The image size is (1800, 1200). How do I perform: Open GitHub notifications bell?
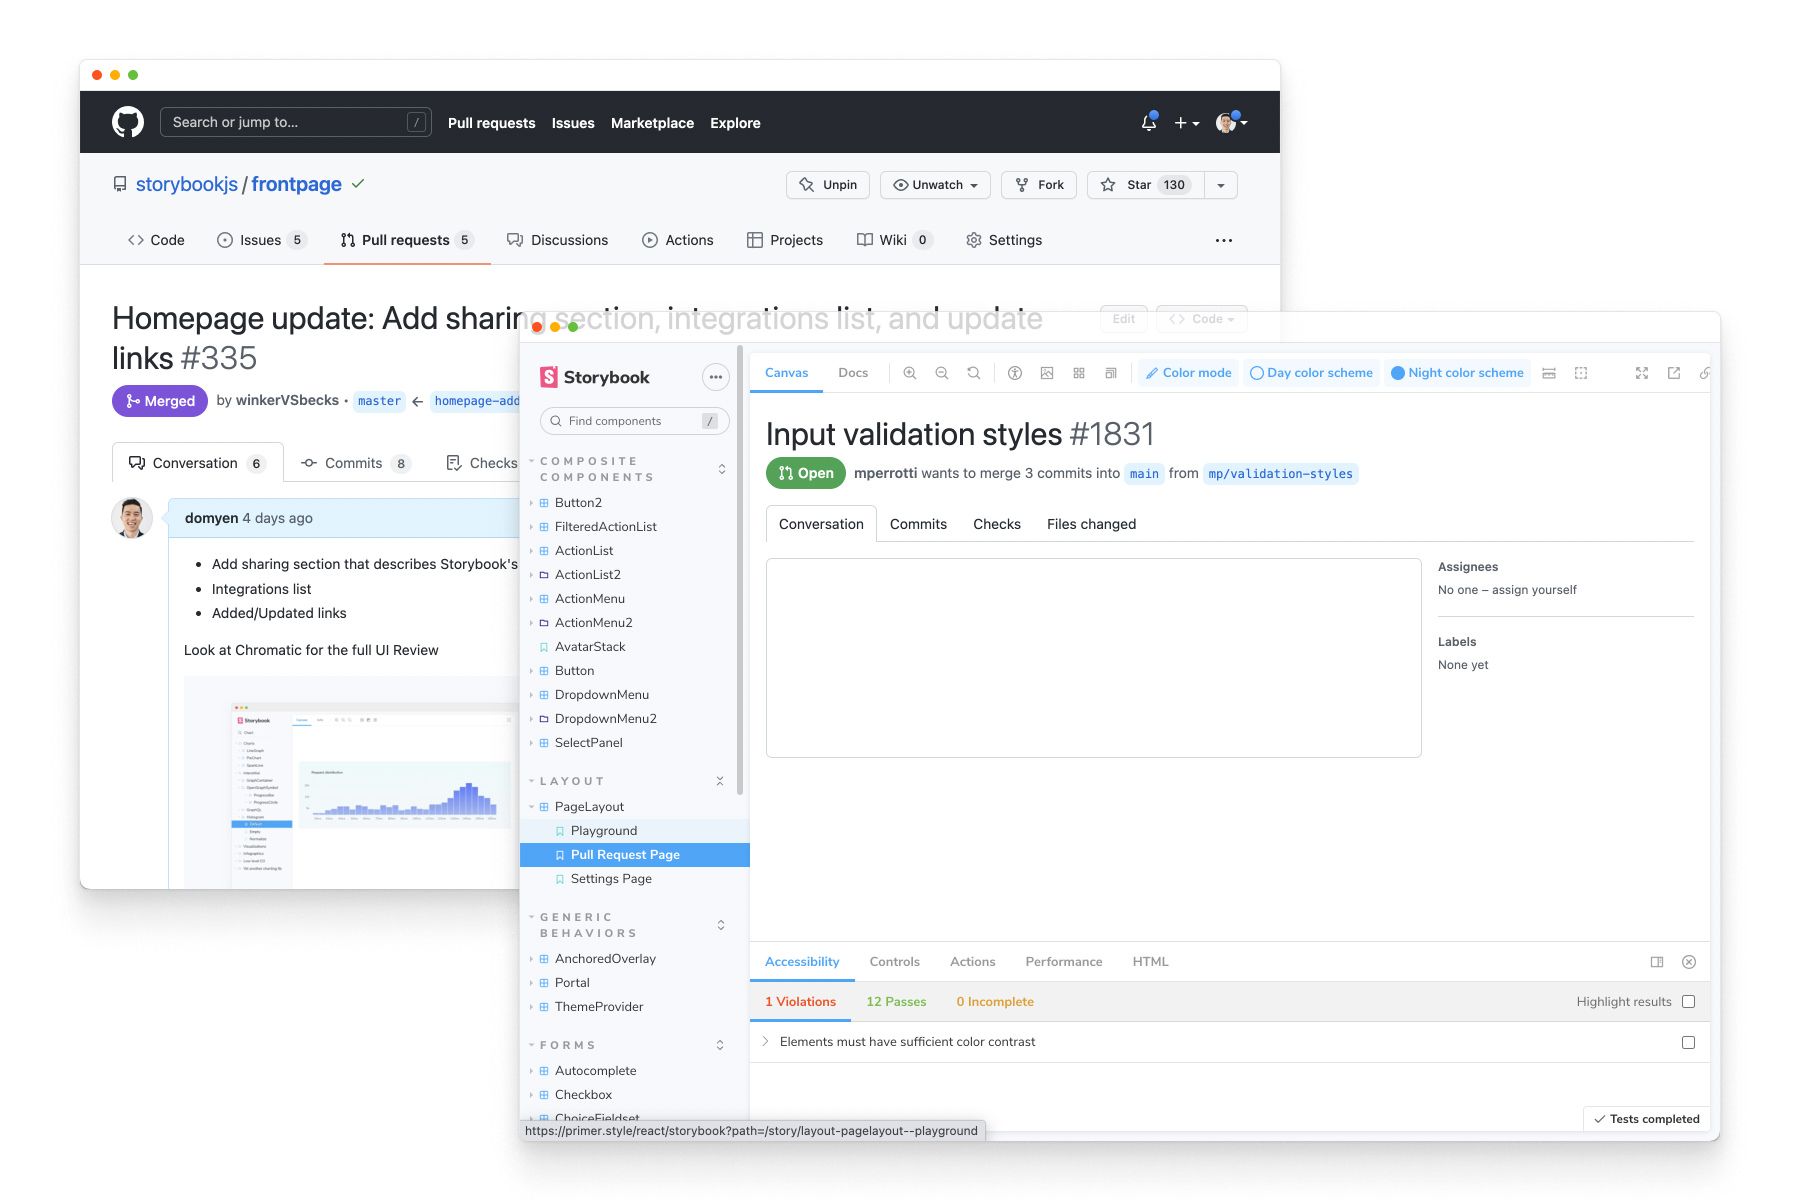click(x=1149, y=122)
